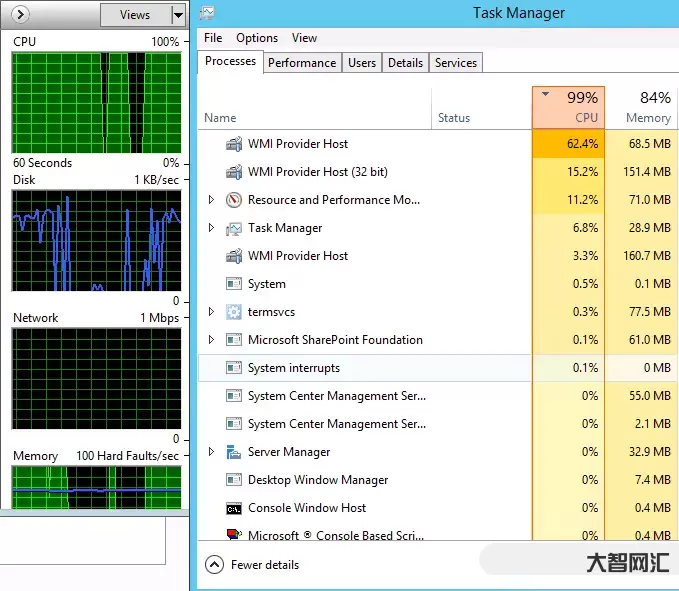Click Fewer details button
This screenshot has width=679, height=591.
(x=253, y=565)
